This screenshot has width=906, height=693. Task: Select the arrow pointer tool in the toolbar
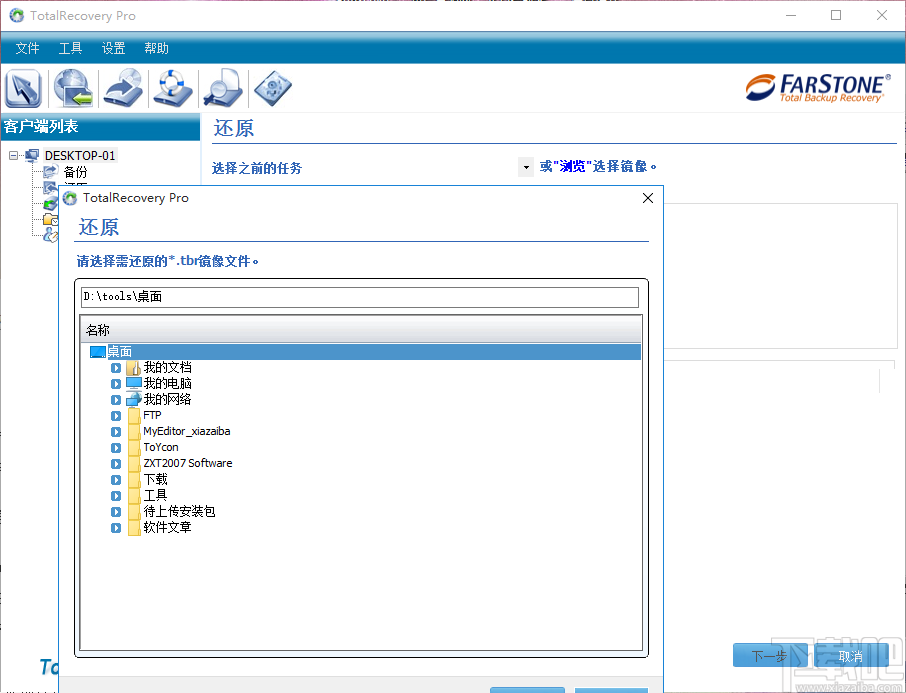[x=22, y=88]
